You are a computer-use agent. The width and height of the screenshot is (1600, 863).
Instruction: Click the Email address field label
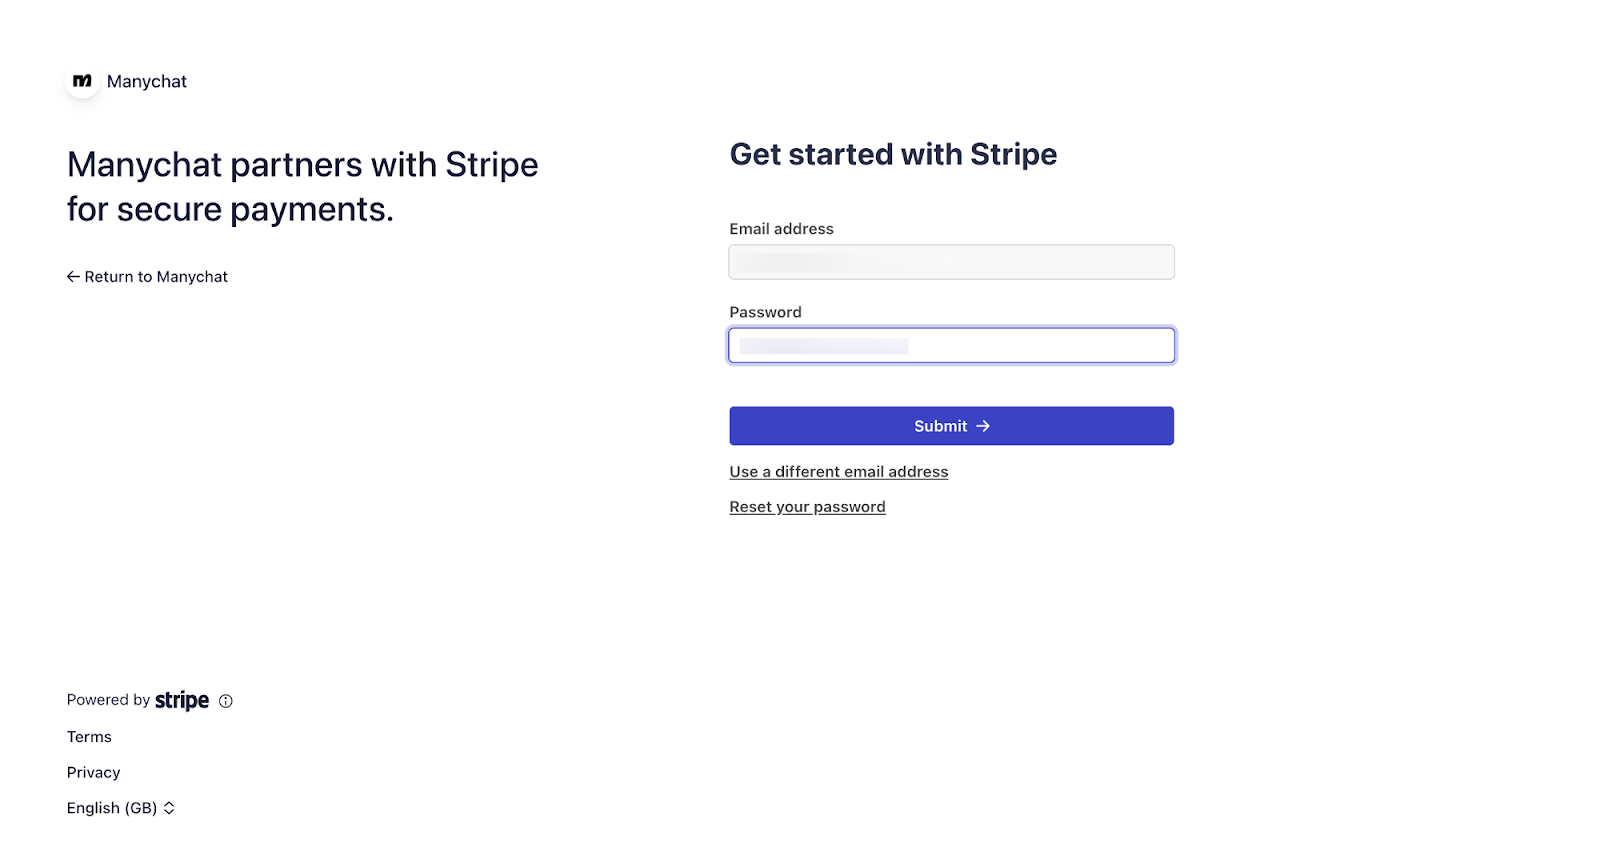pyautogui.click(x=781, y=229)
